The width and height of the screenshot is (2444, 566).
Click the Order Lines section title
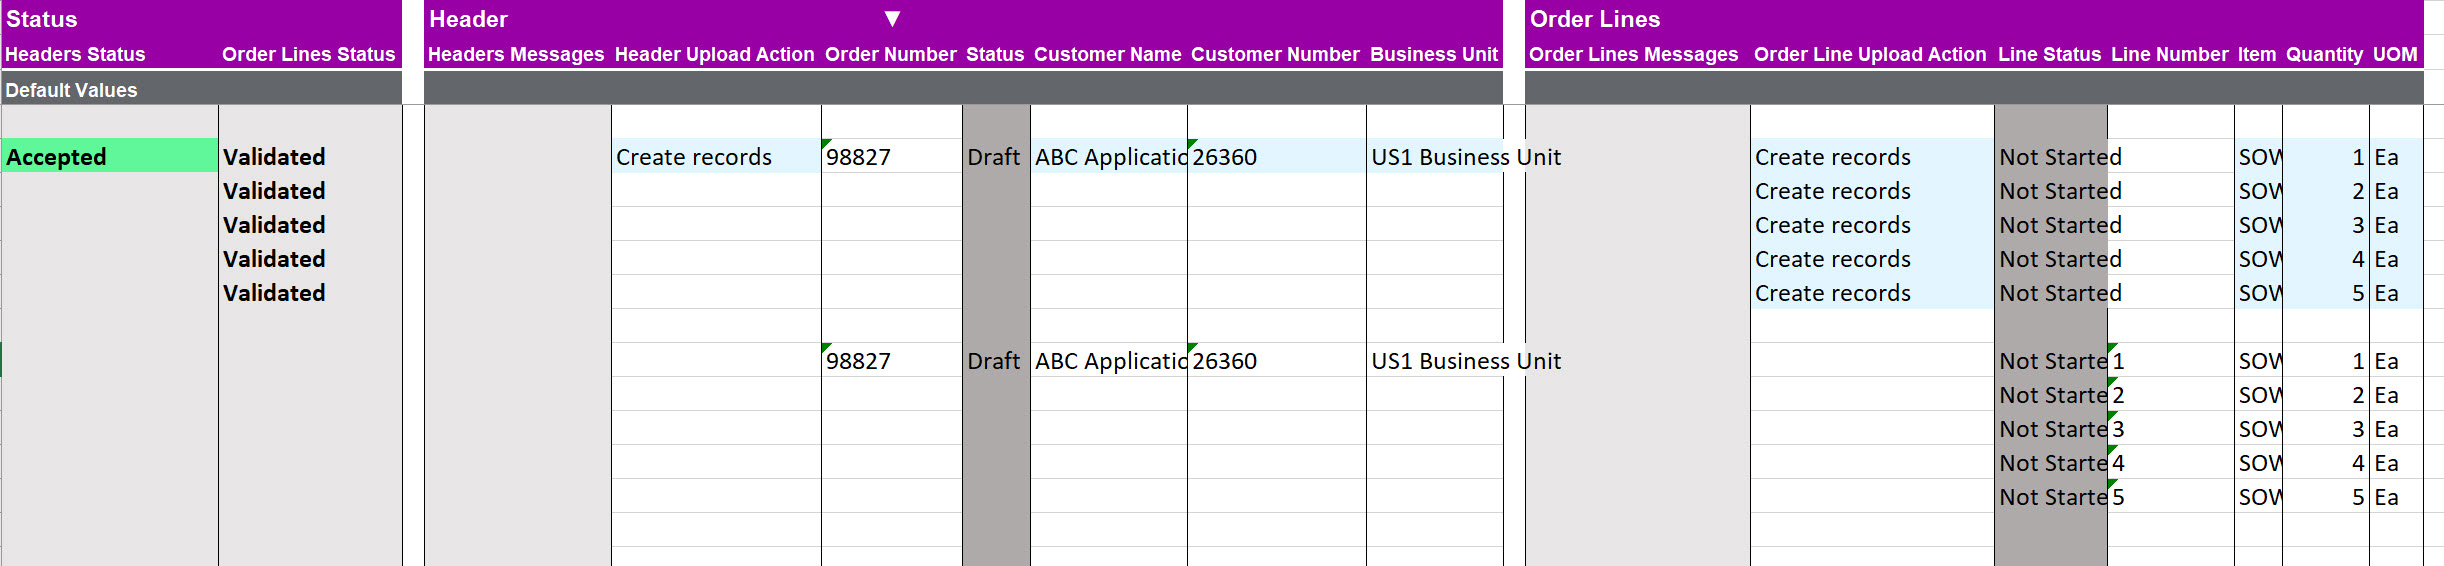click(1594, 19)
